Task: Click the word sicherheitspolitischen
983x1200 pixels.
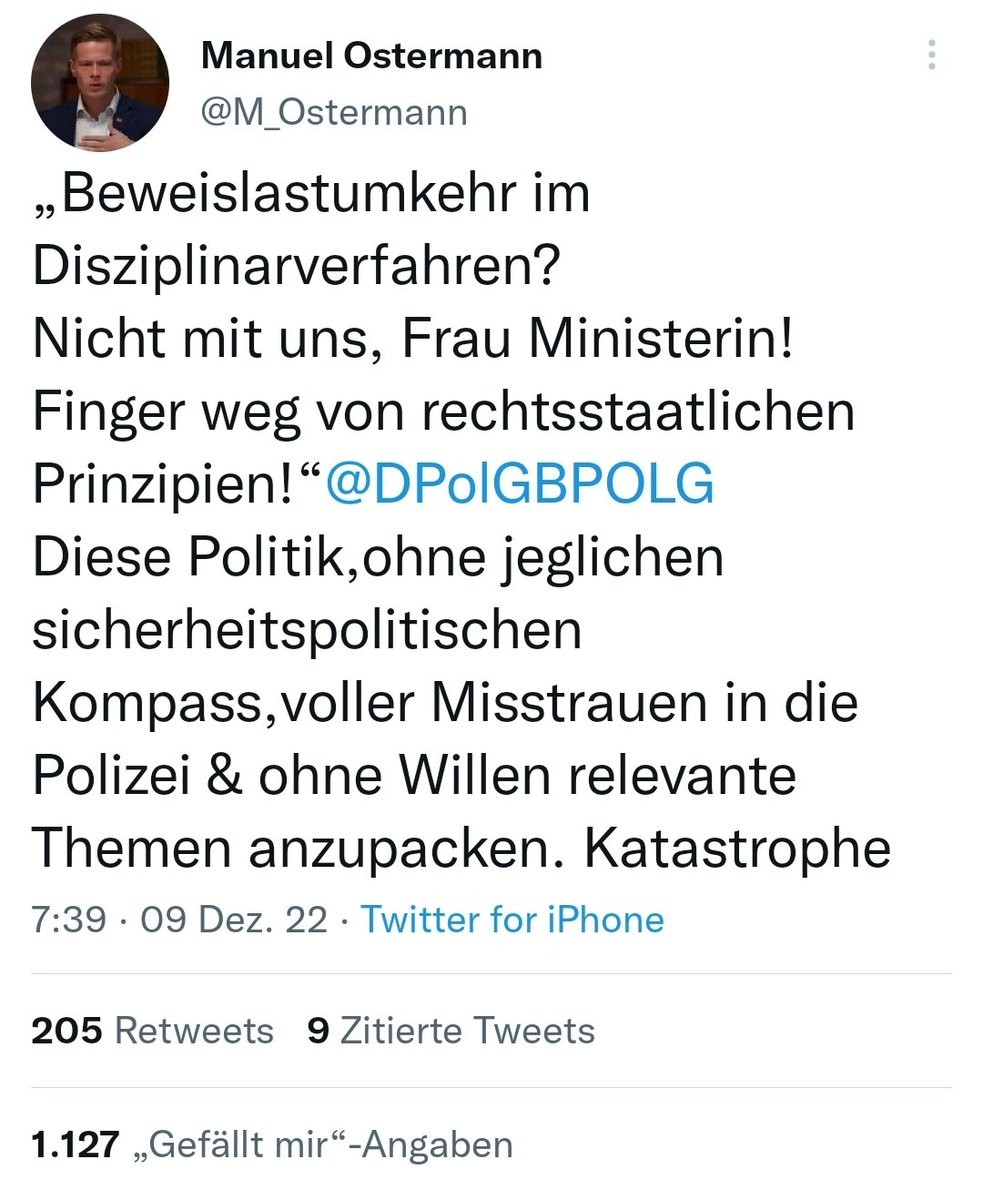Action: [x=306, y=630]
